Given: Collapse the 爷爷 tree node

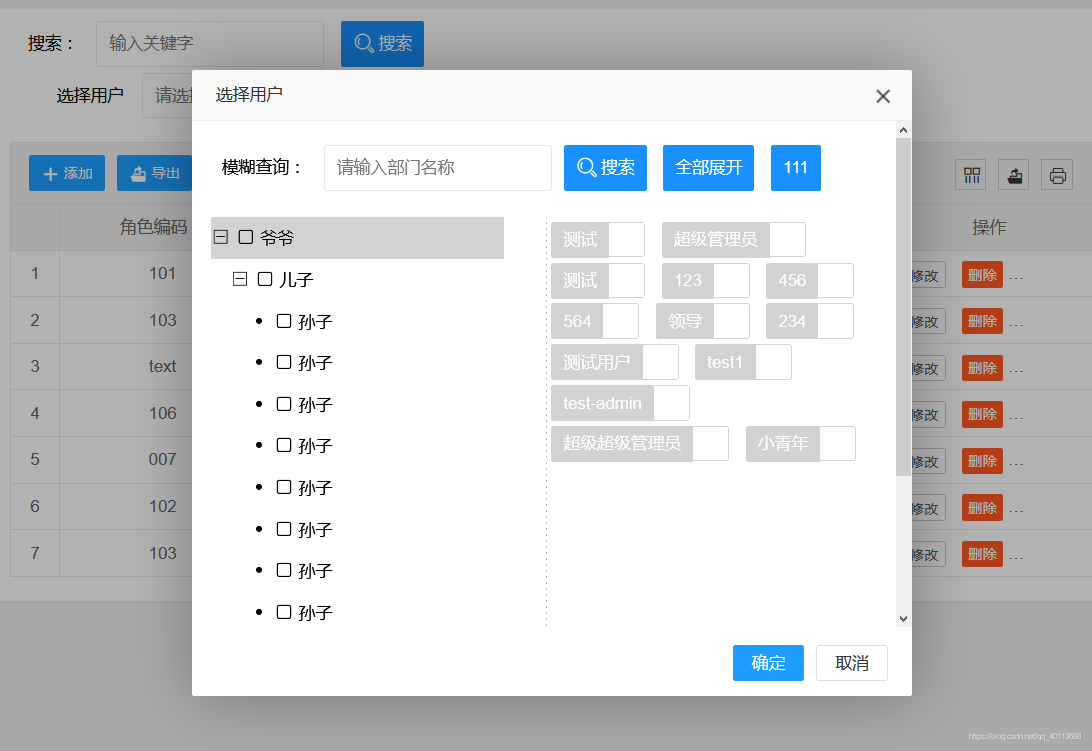Looking at the screenshot, I should click(221, 238).
